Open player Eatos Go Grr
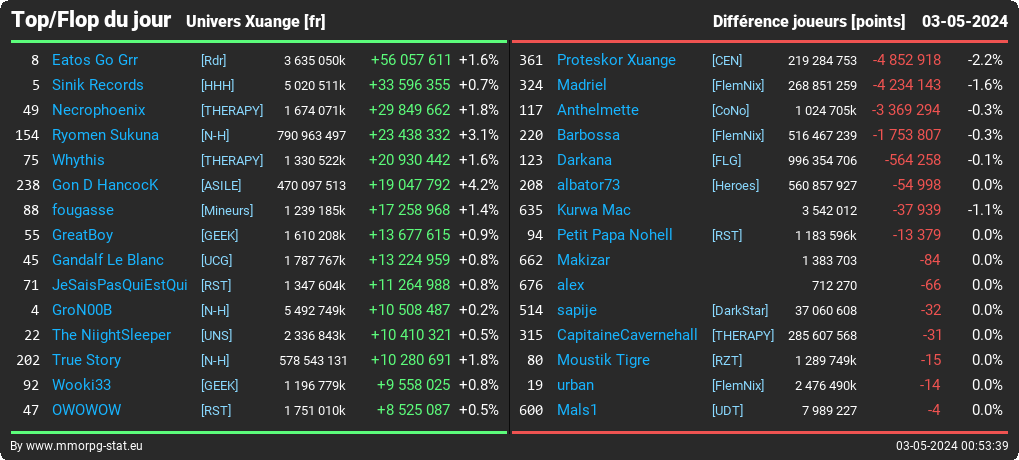This screenshot has width=1019, height=460. click(95, 60)
